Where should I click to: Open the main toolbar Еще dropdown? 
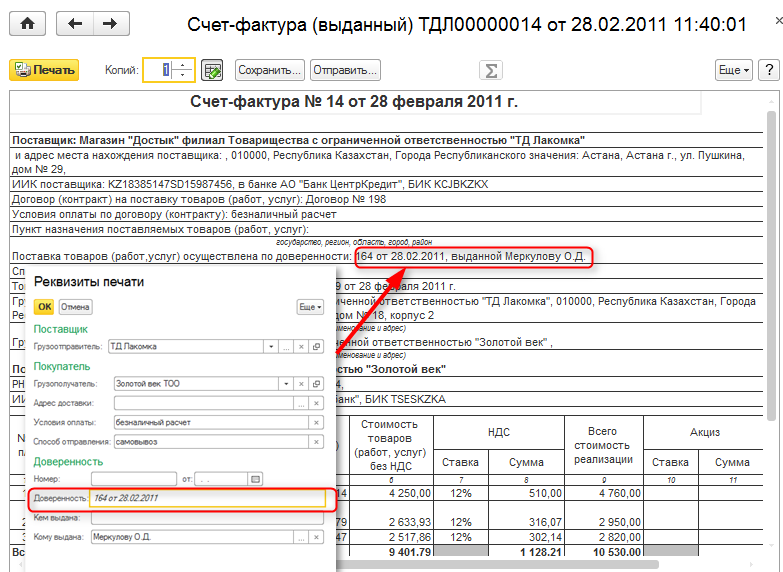734,70
